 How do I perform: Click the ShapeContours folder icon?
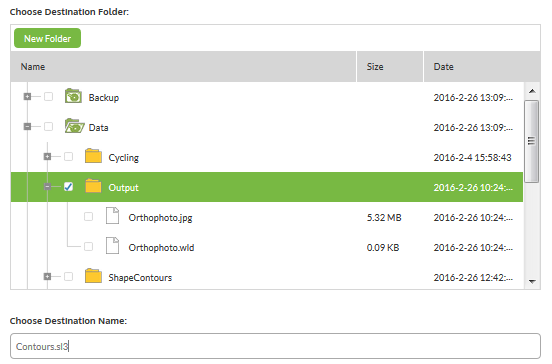pos(93,276)
